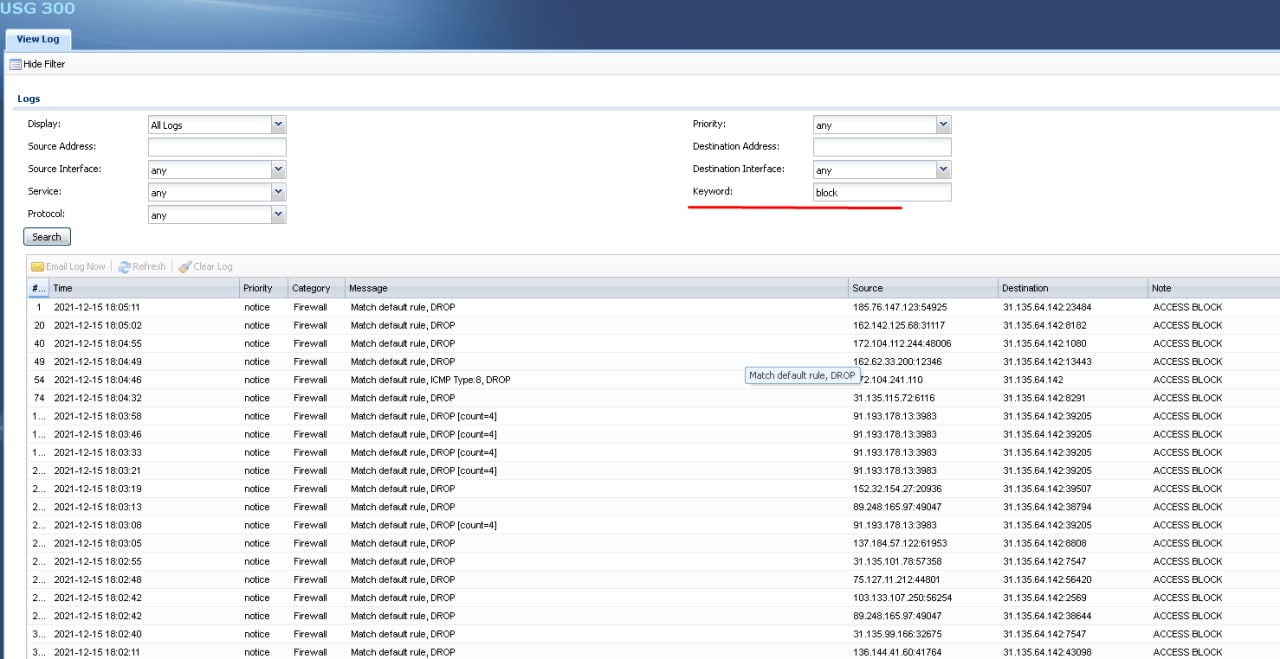This screenshot has width=1280, height=659.
Task: Sort by the Destination column header
Action: pyautogui.click(x=1073, y=288)
